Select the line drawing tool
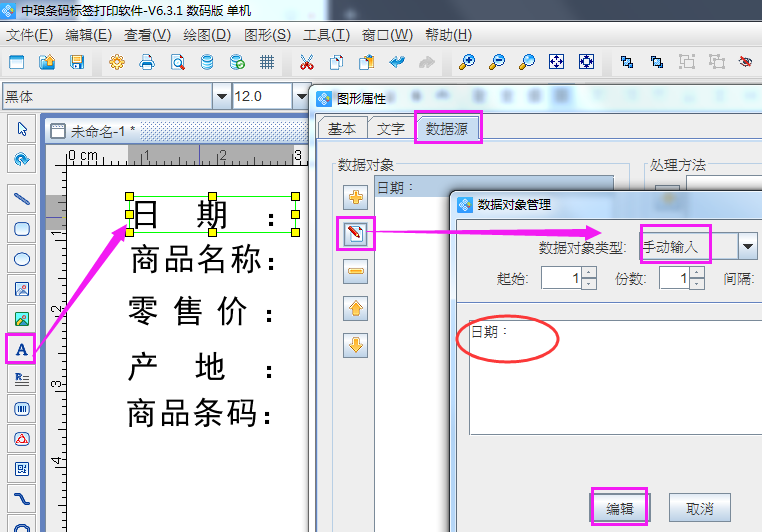Viewport: 762px width, 532px height. 22,199
